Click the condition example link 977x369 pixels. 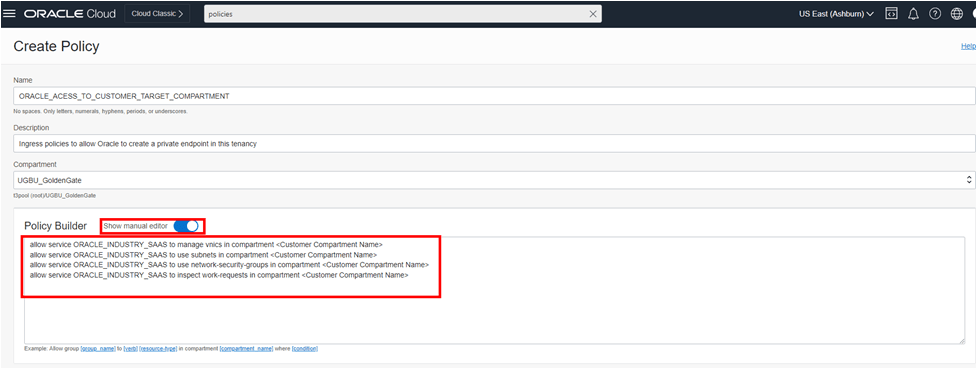point(305,348)
